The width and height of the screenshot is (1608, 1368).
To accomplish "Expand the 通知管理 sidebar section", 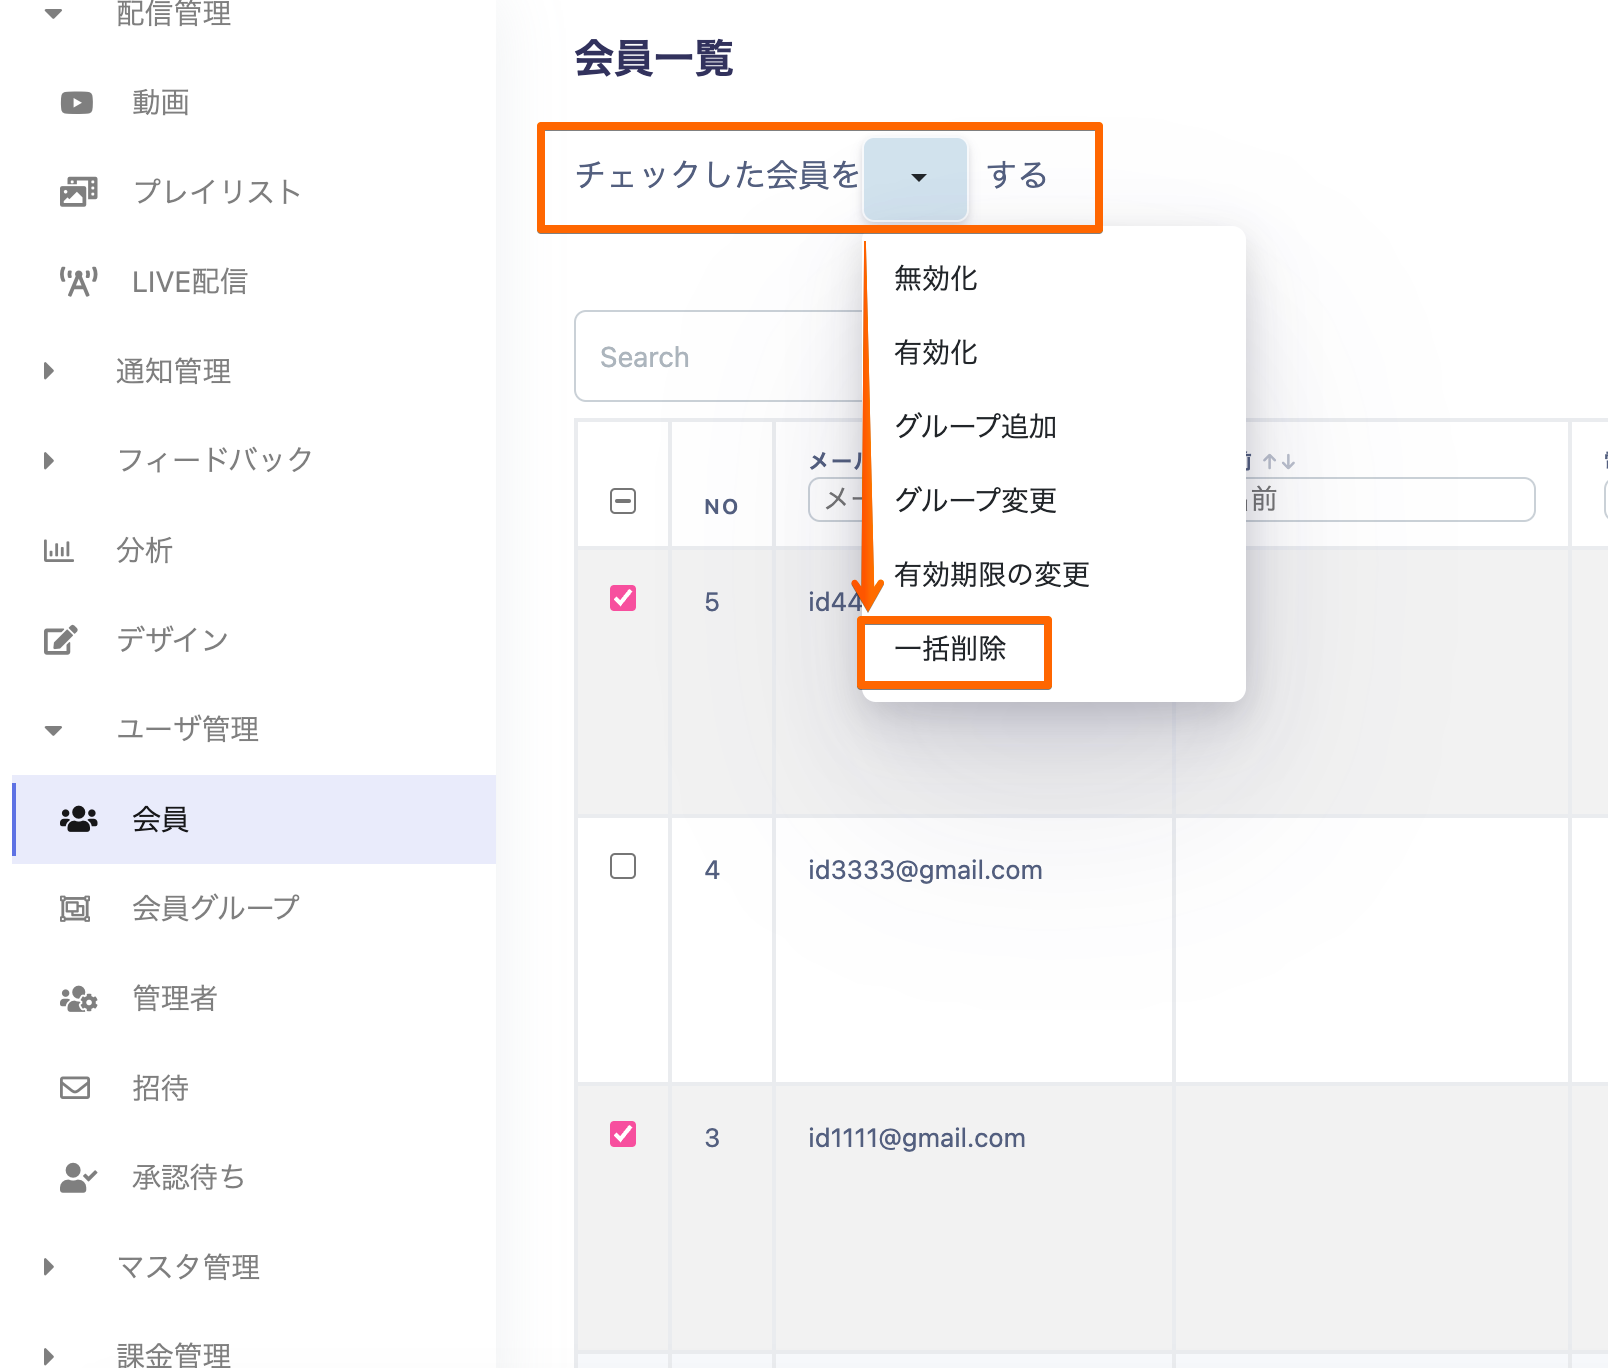I will (x=49, y=371).
